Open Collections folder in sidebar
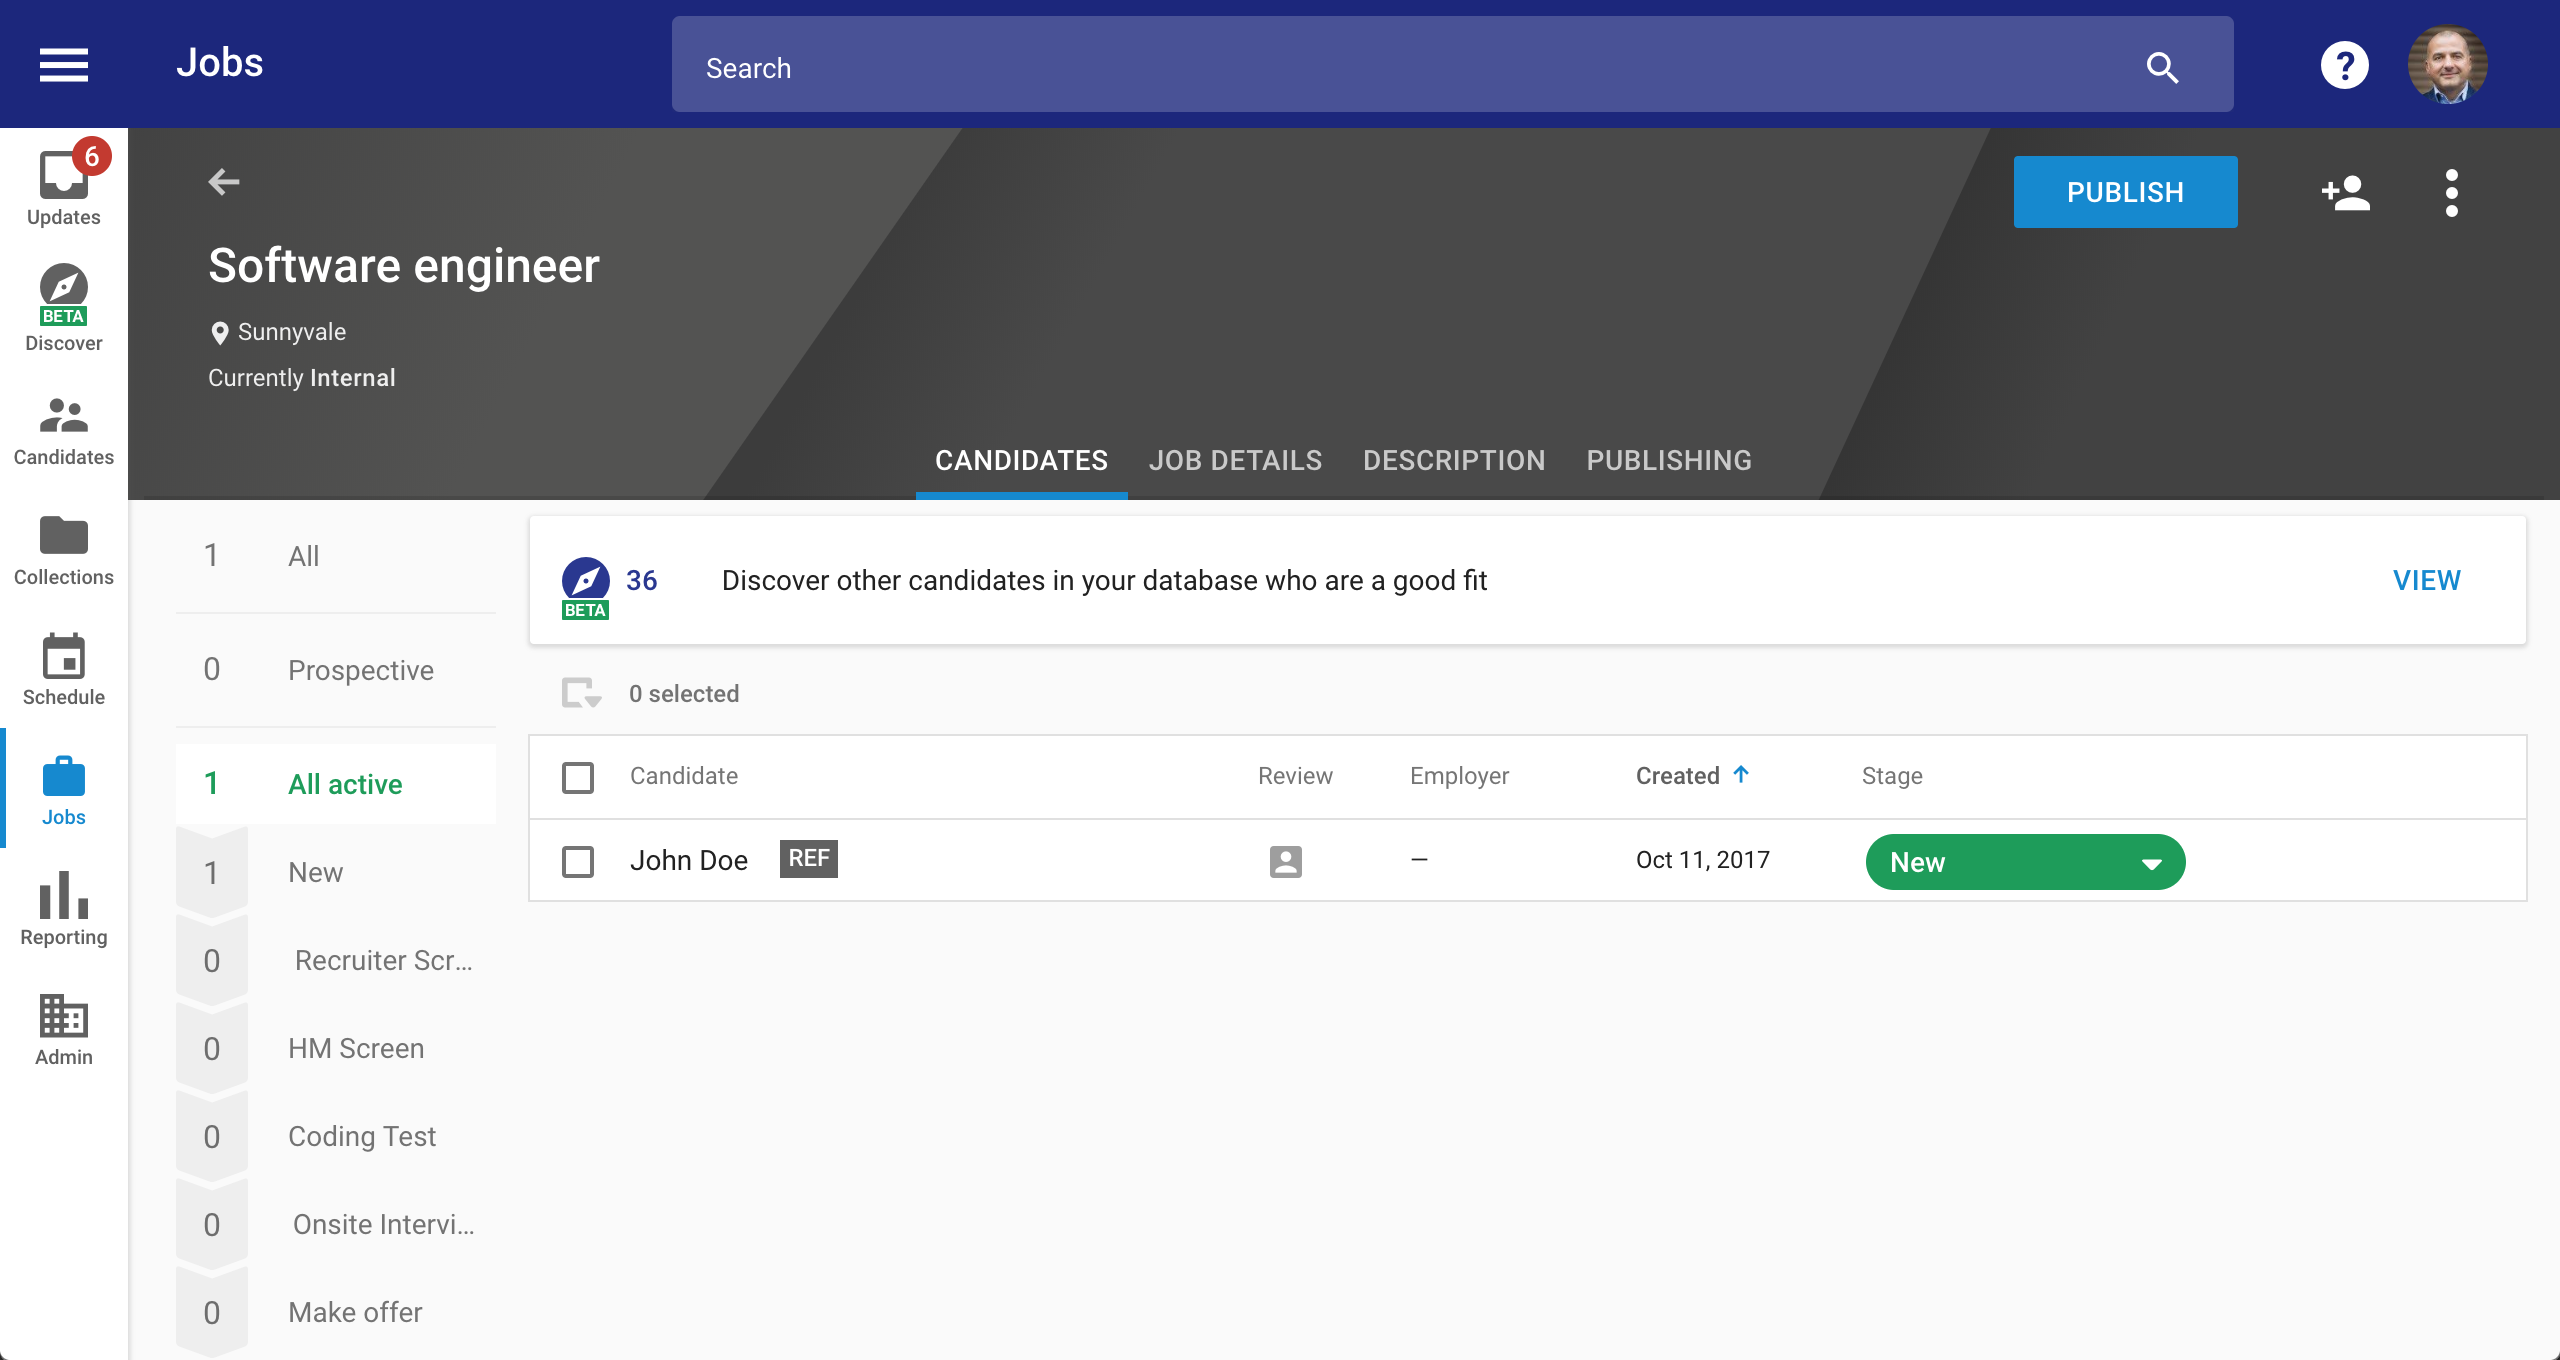 point(64,550)
